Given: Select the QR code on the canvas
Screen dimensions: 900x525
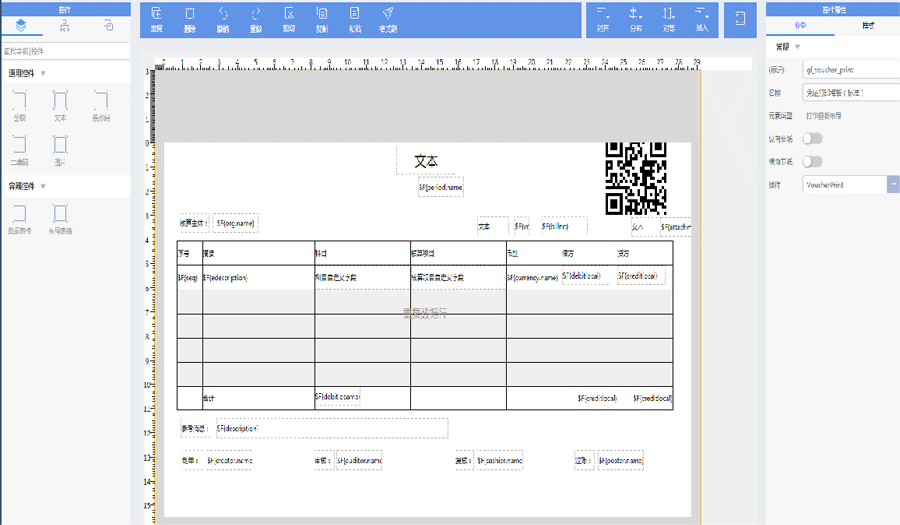Looking at the screenshot, I should pyautogui.click(x=636, y=178).
